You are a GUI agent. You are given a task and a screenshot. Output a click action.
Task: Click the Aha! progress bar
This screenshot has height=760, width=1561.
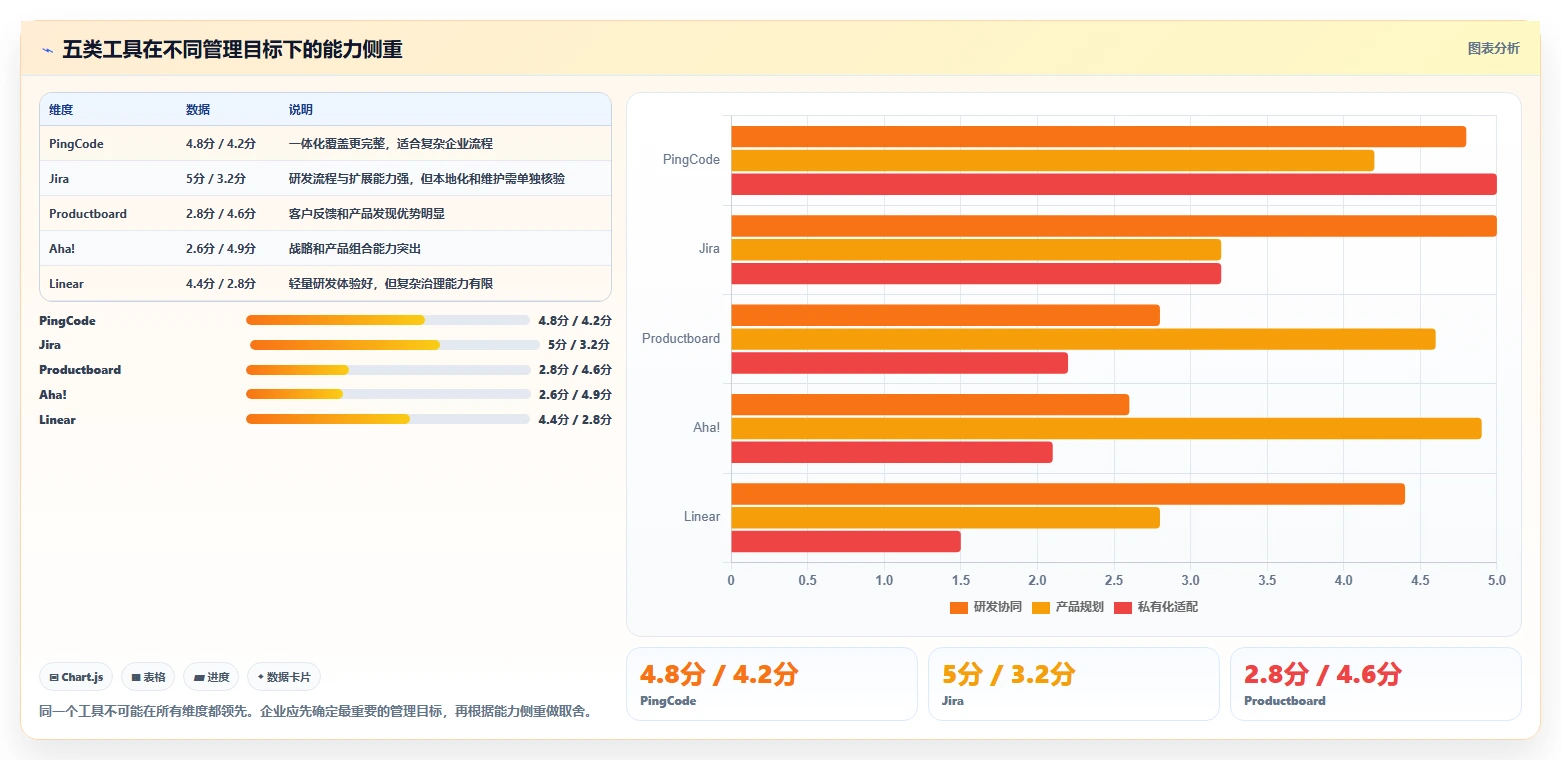pos(388,394)
